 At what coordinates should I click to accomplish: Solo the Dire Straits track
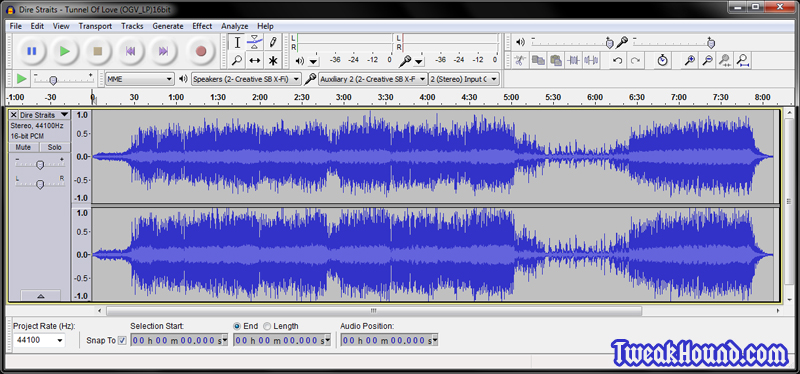(55, 147)
